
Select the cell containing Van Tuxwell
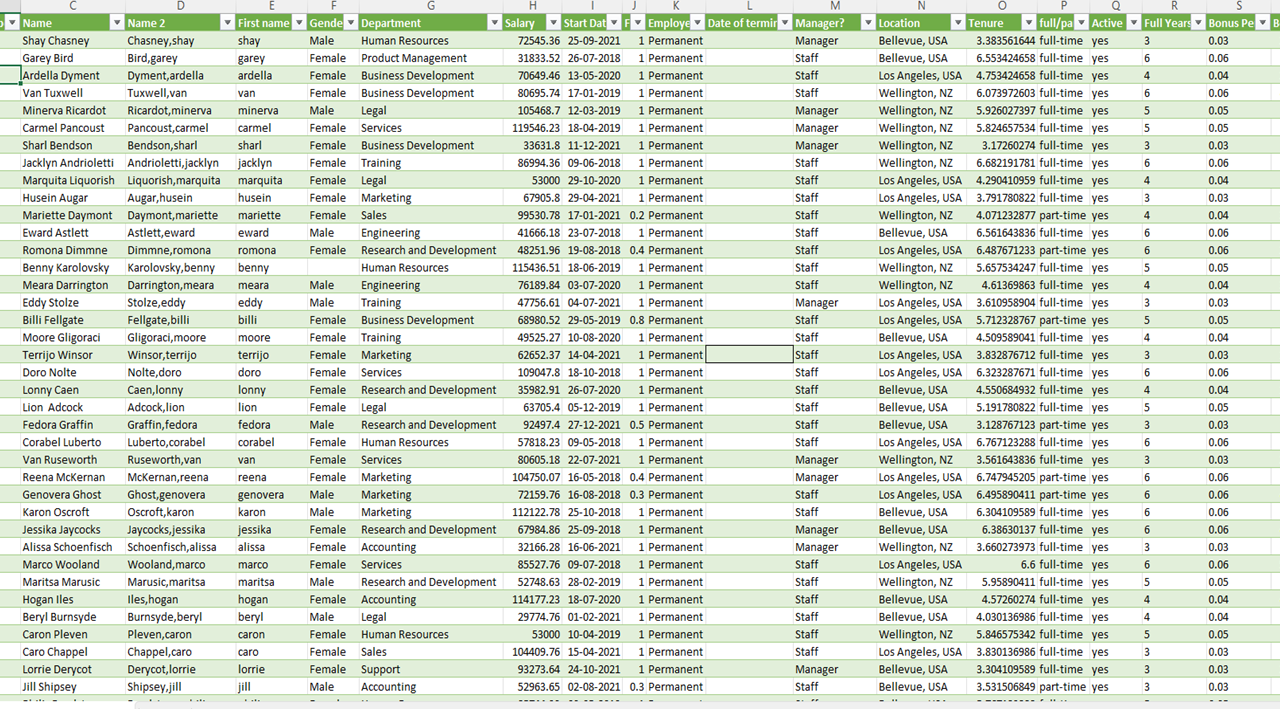coord(72,93)
